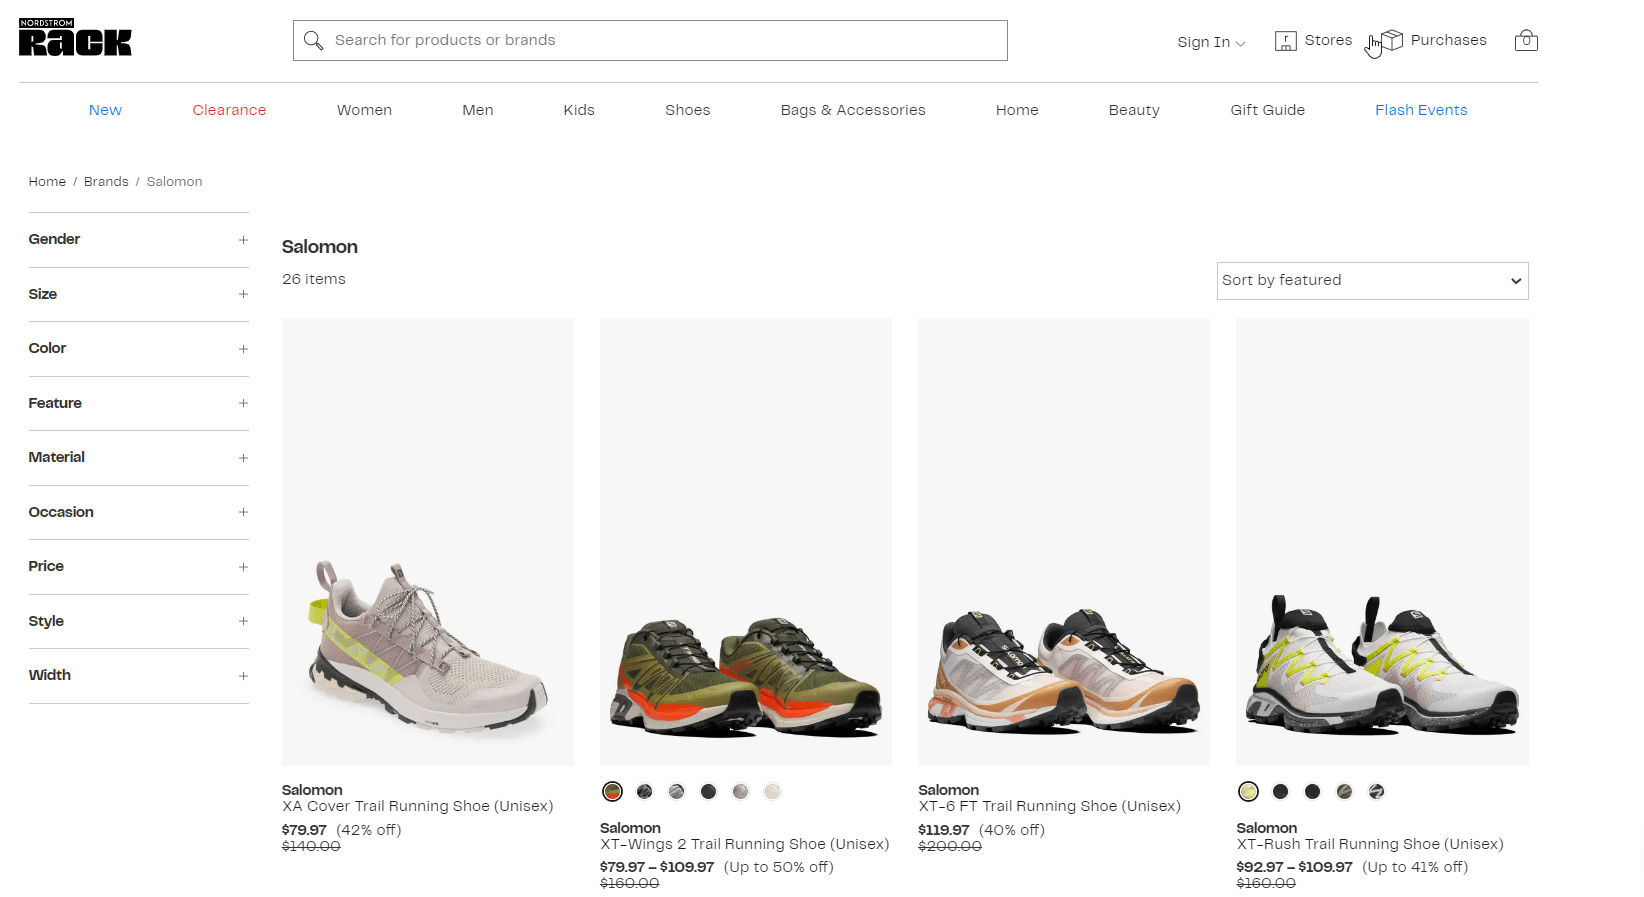Open the Clearance menu

[x=229, y=110]
